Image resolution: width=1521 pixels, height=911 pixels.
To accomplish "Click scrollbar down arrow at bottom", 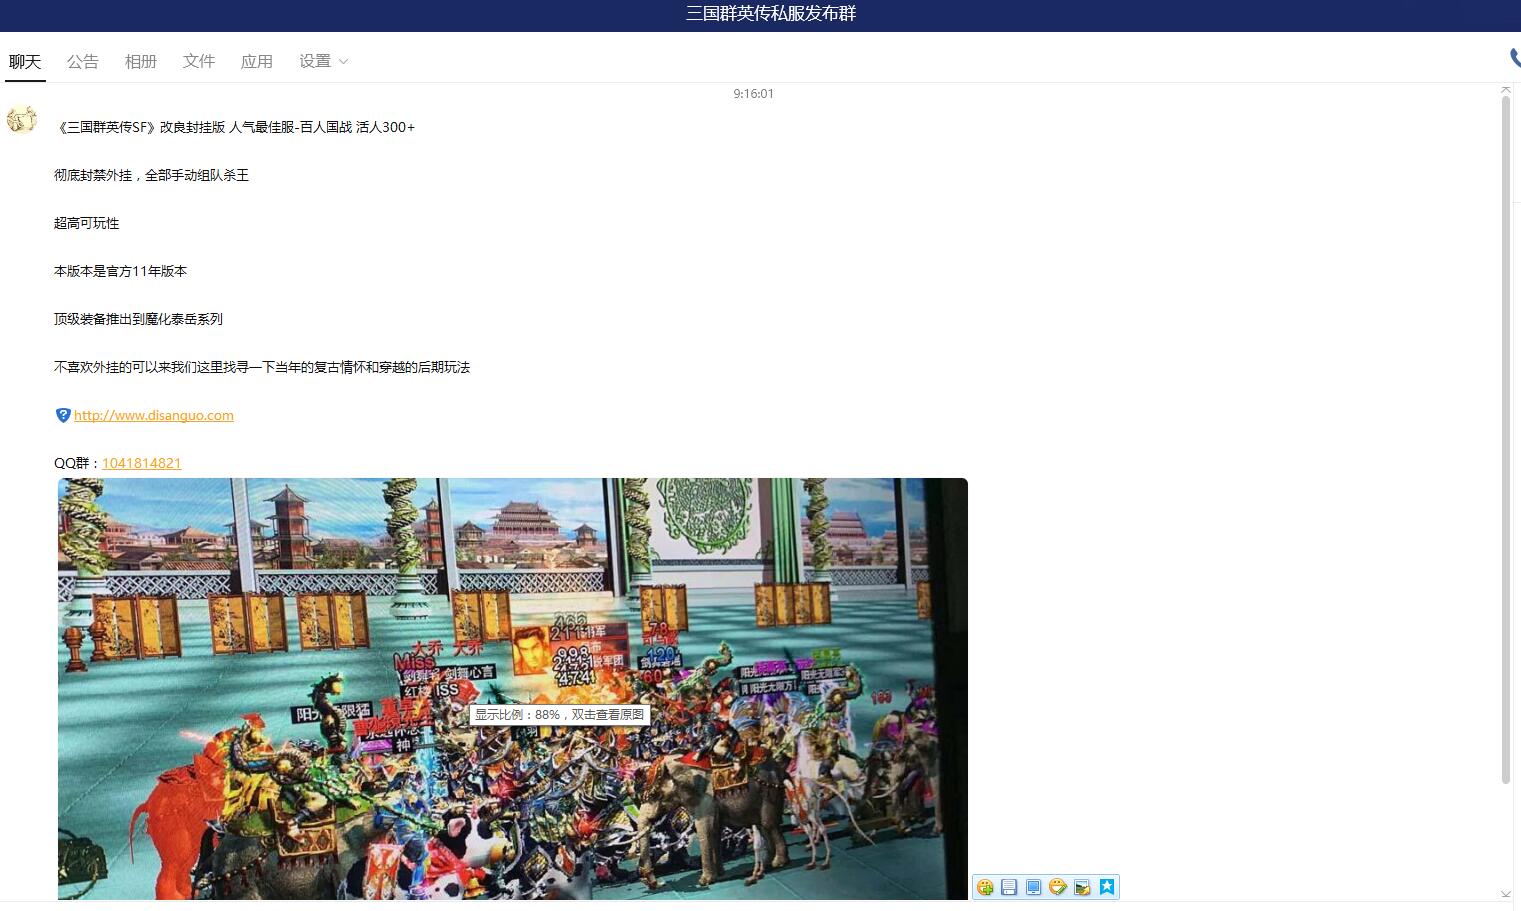I will pyautogui.click(x=1506, y=894).
